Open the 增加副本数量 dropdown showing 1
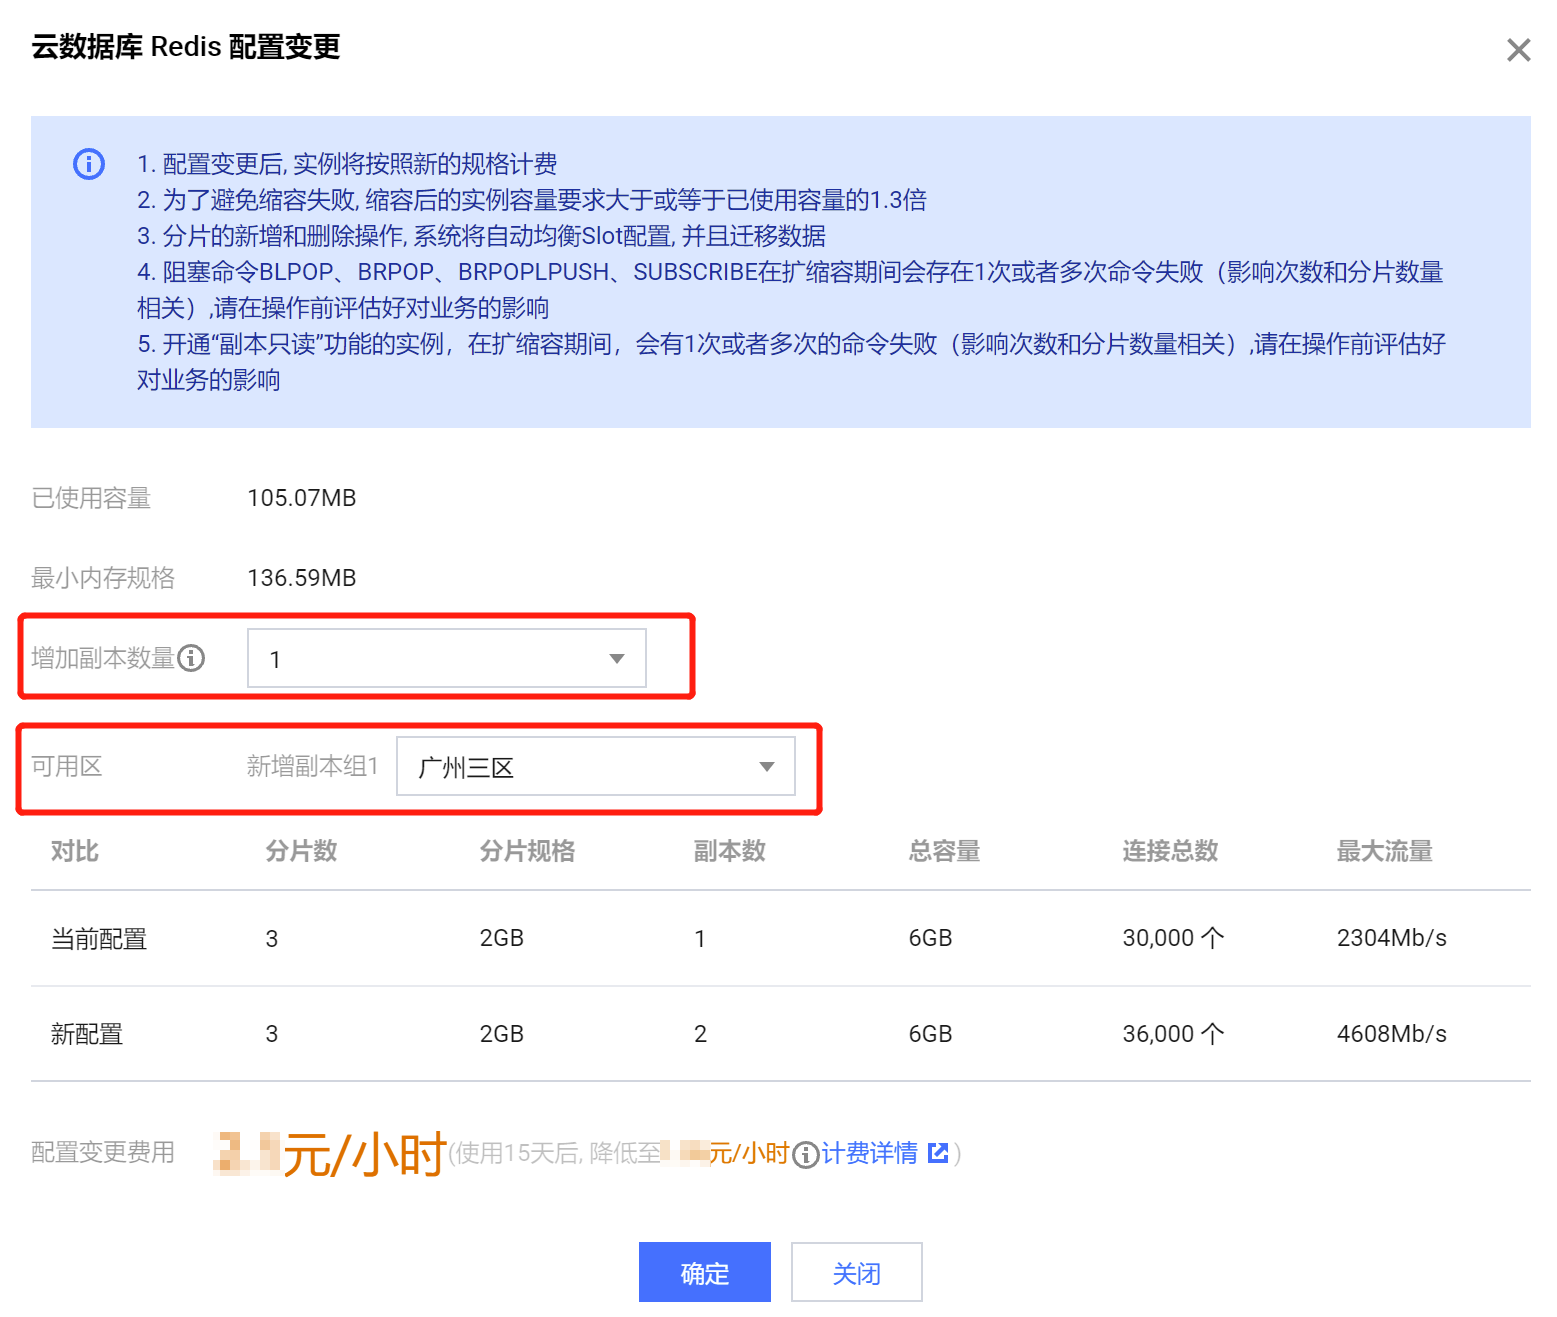This screenshot has width=1557, height=1317. [x=447, y=658]
